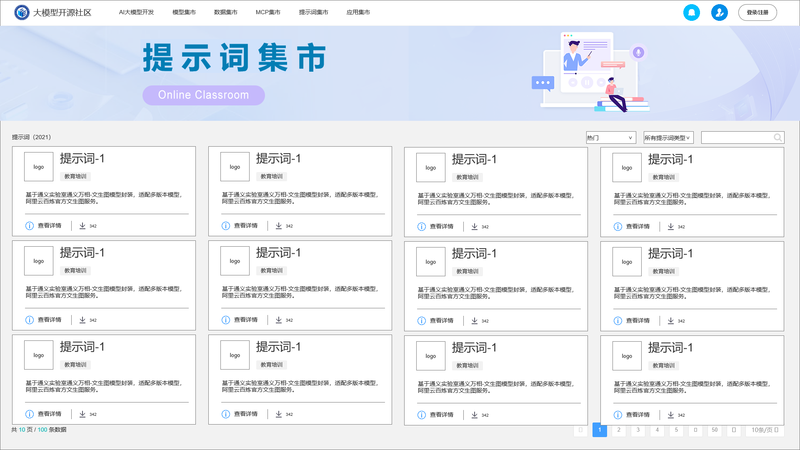
Task: Go to page 3 in pagination
Action: pyautogui.click(x=637, y=430)
